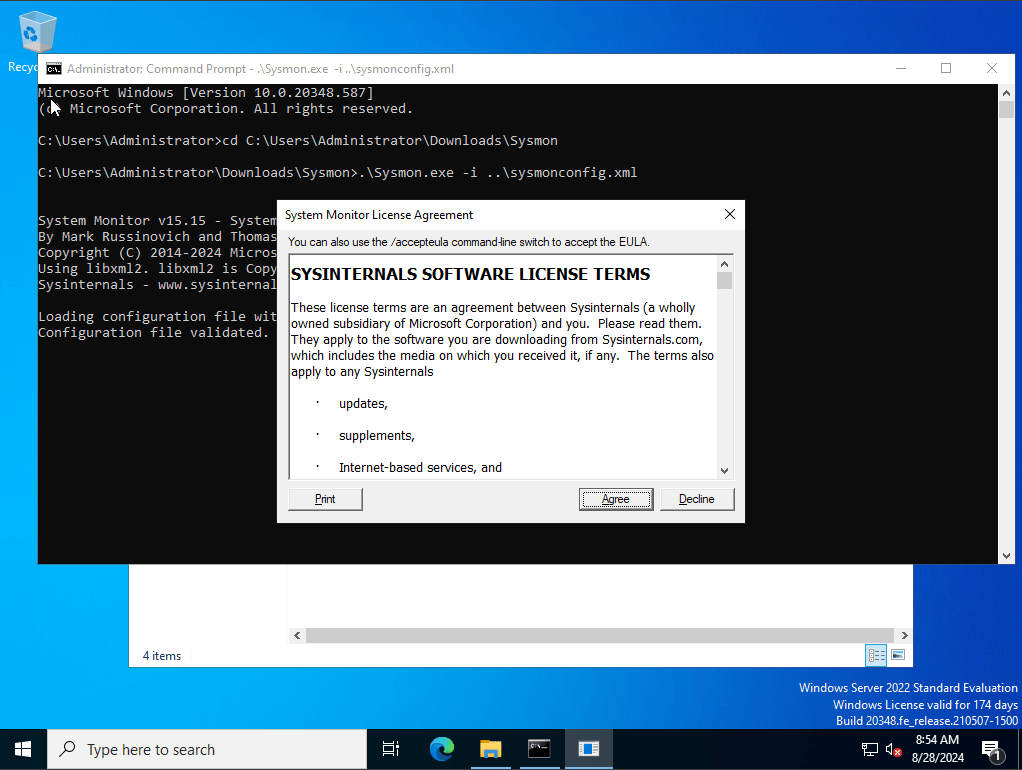The height and width of the screenshot is (770, 1022).
Task: Click the Command Prompt title bar icon
Action: click(x=54, y=69)
